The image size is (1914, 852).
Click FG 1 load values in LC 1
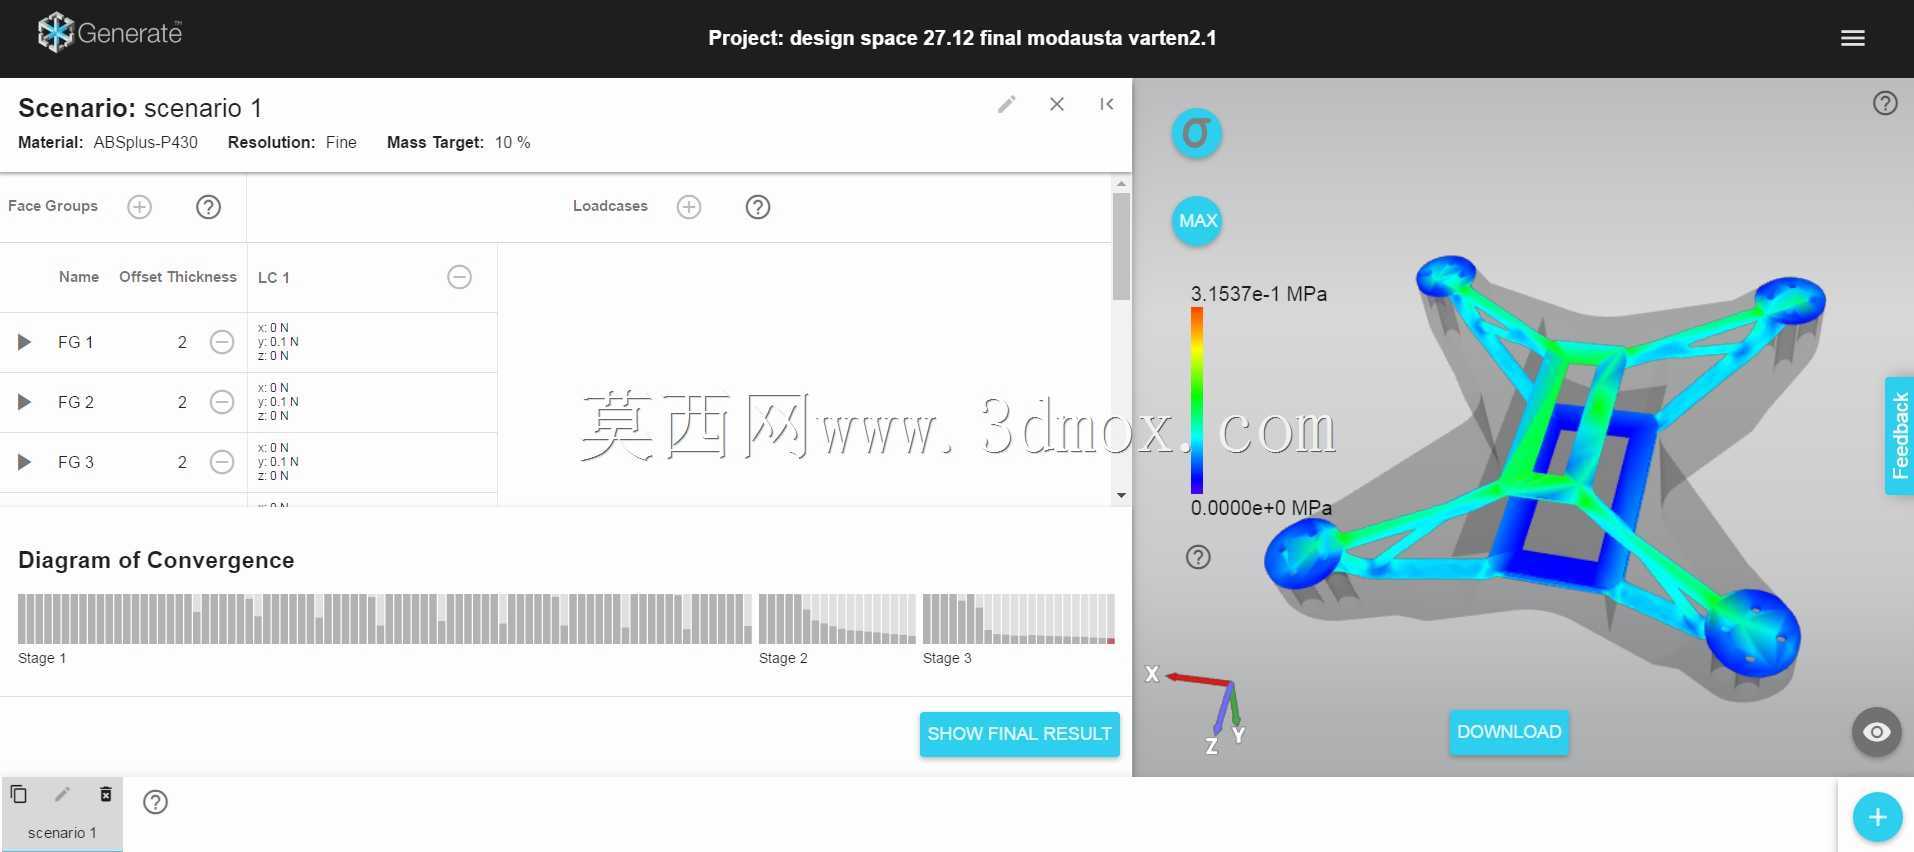point(278,342)
